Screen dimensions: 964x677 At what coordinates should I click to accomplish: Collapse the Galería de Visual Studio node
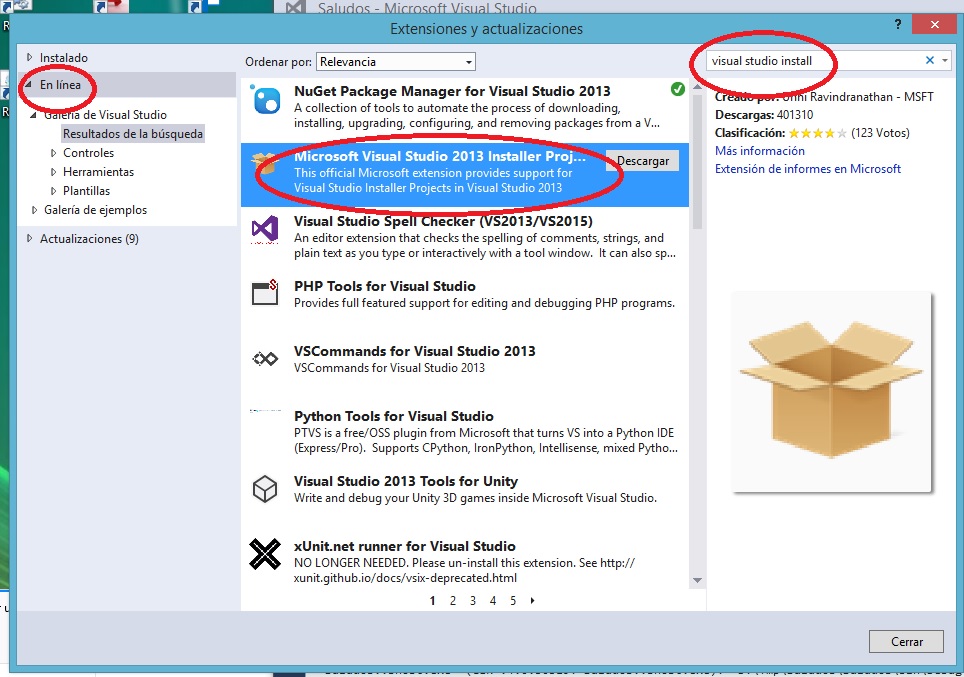click(33, 115)
